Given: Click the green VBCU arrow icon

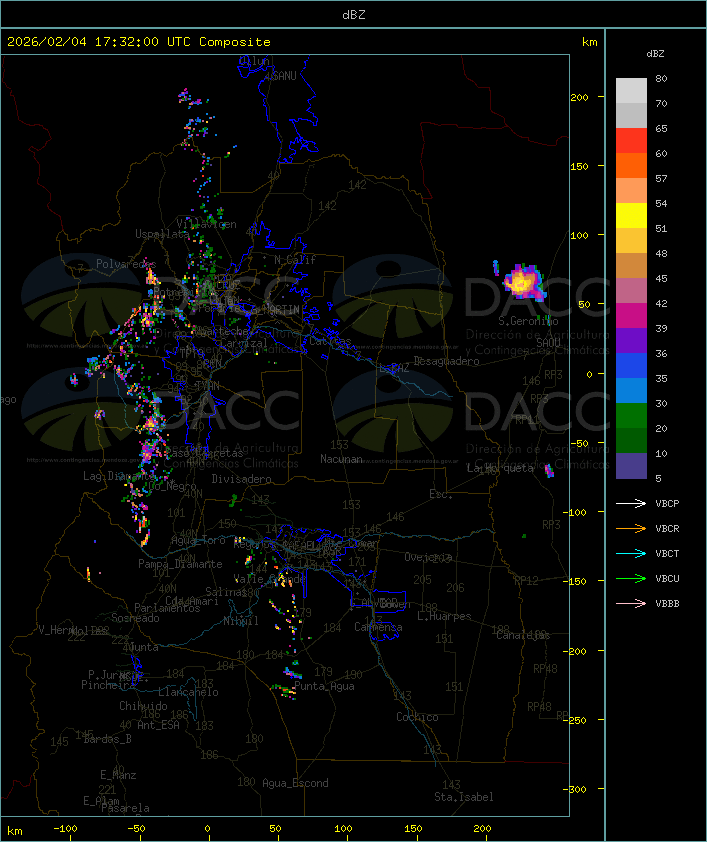Looking at the screenshot, I should point(631,578).
